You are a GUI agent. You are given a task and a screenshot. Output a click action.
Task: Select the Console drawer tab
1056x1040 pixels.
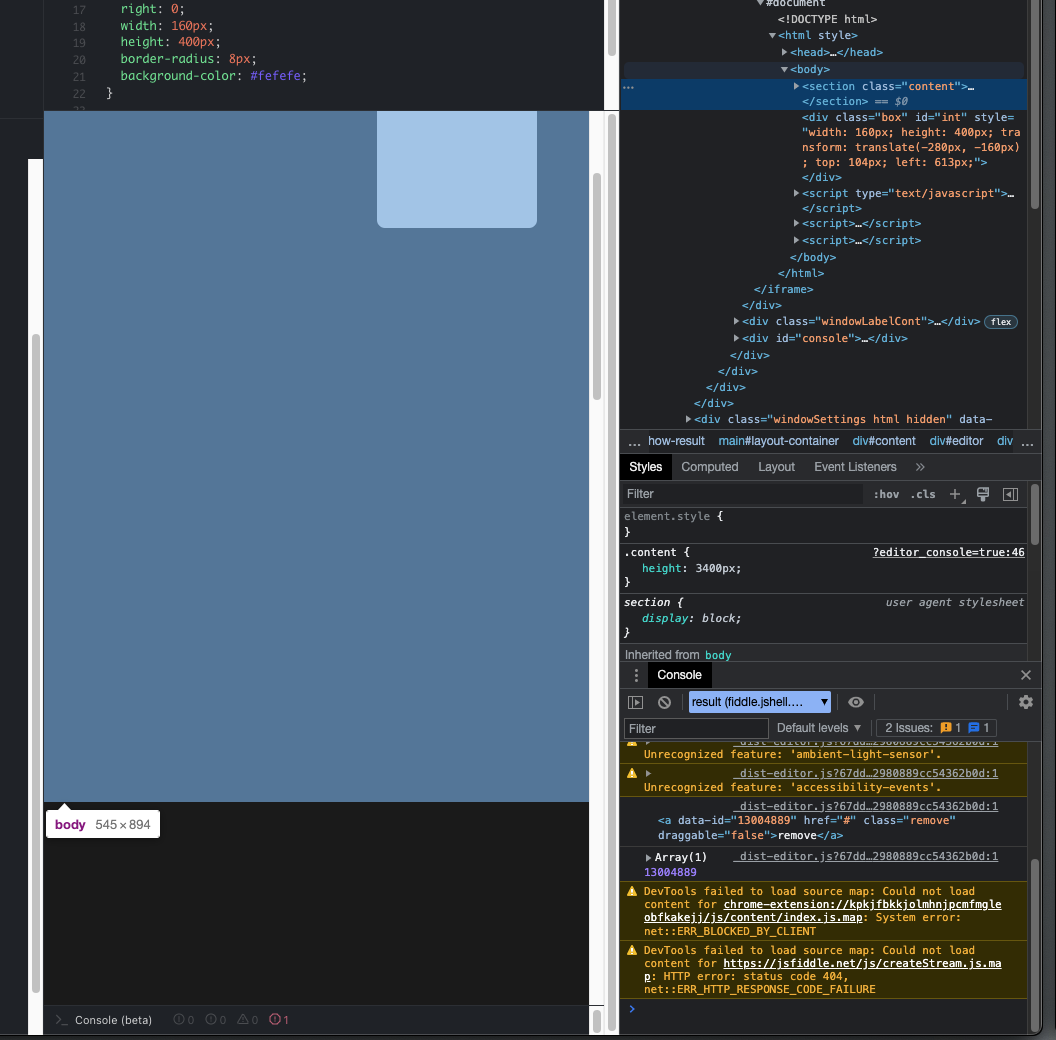click(679, 675)
